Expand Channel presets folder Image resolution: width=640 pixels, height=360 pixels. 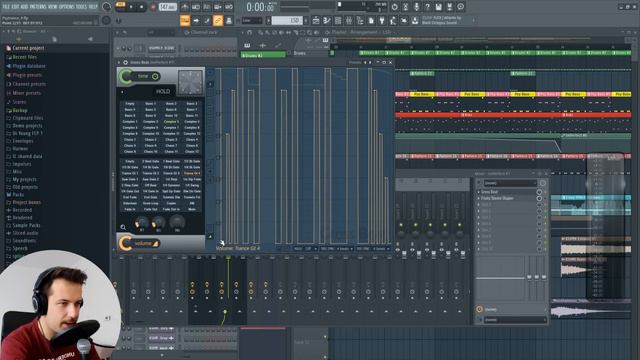click(29, 84)
